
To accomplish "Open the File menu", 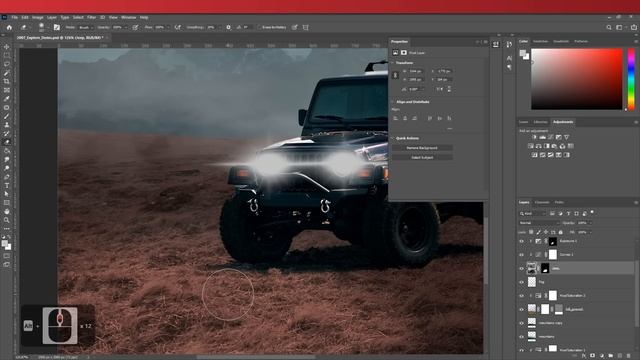I will [15, 18].
